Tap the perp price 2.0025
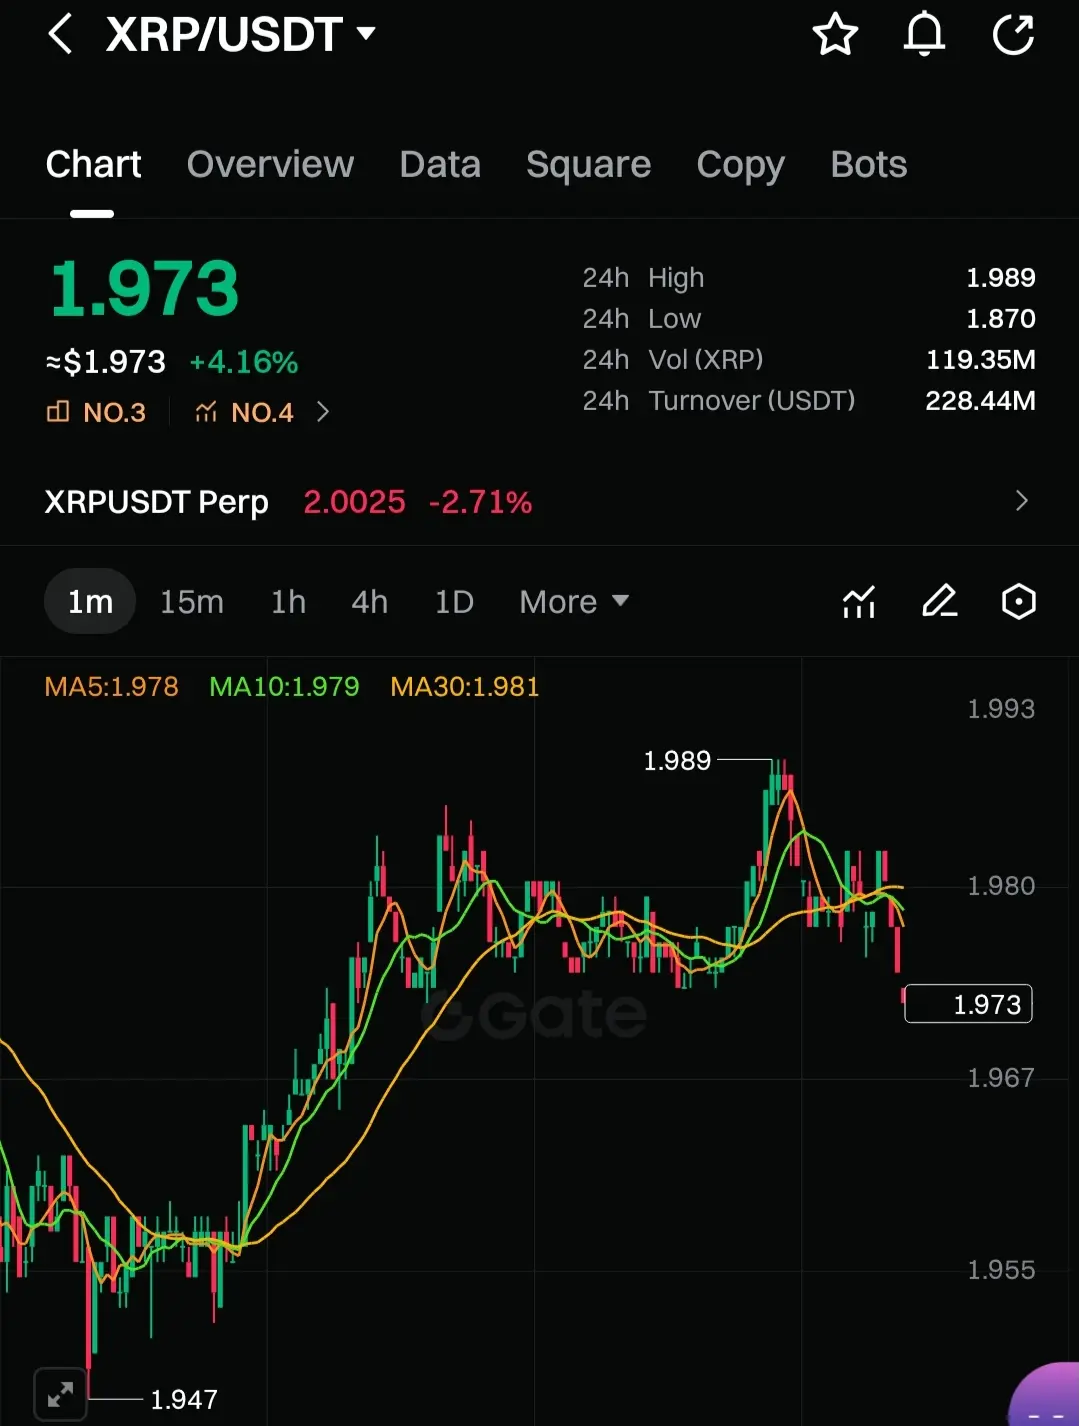 tap(355, 502)
